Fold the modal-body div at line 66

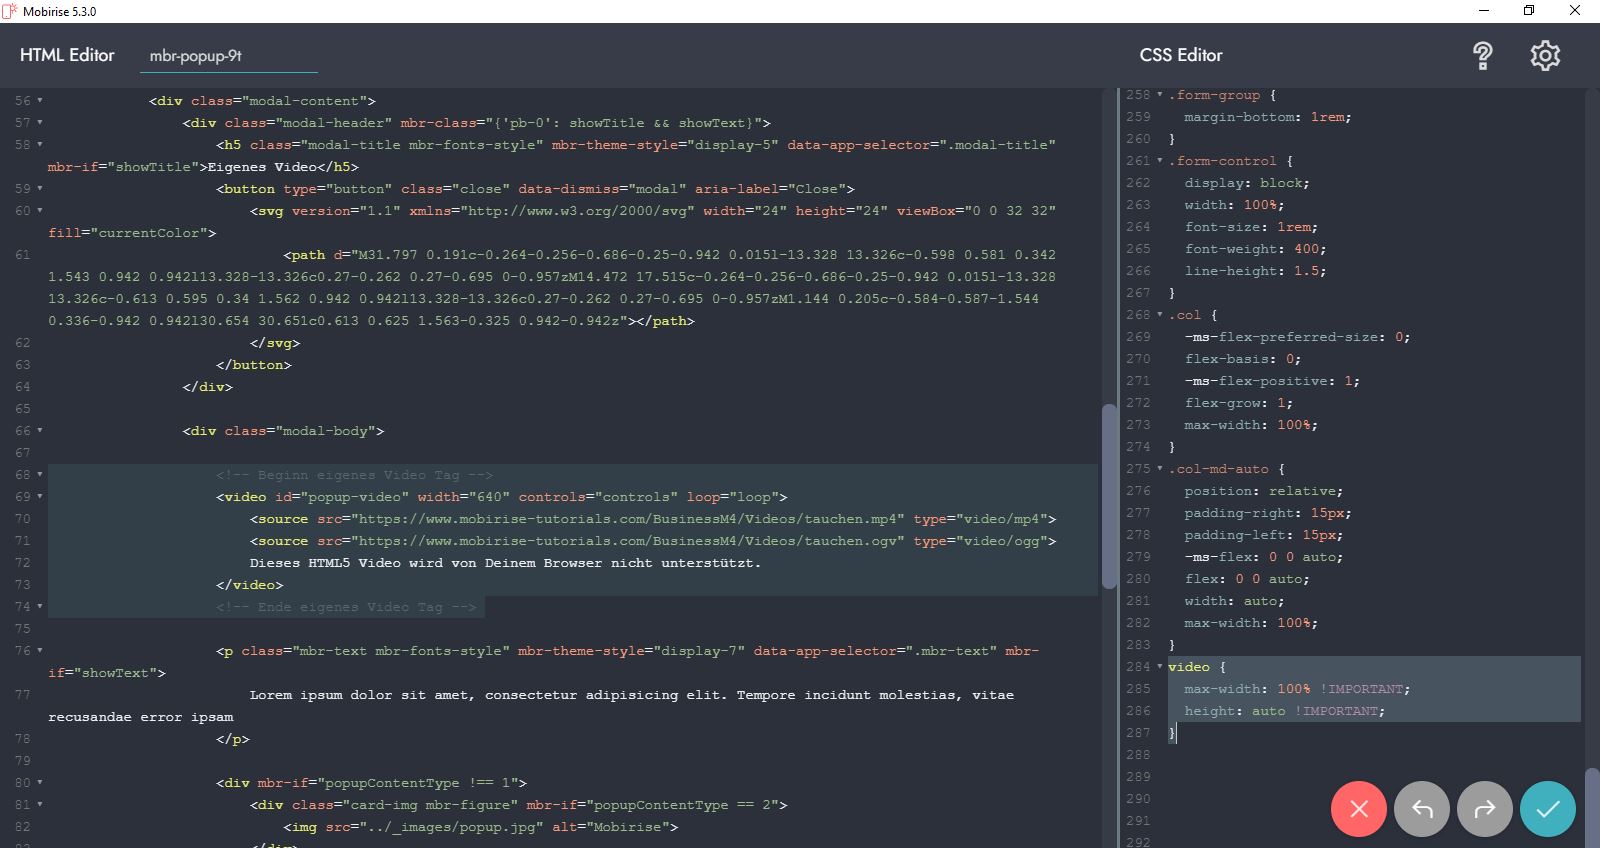[40, 431]
